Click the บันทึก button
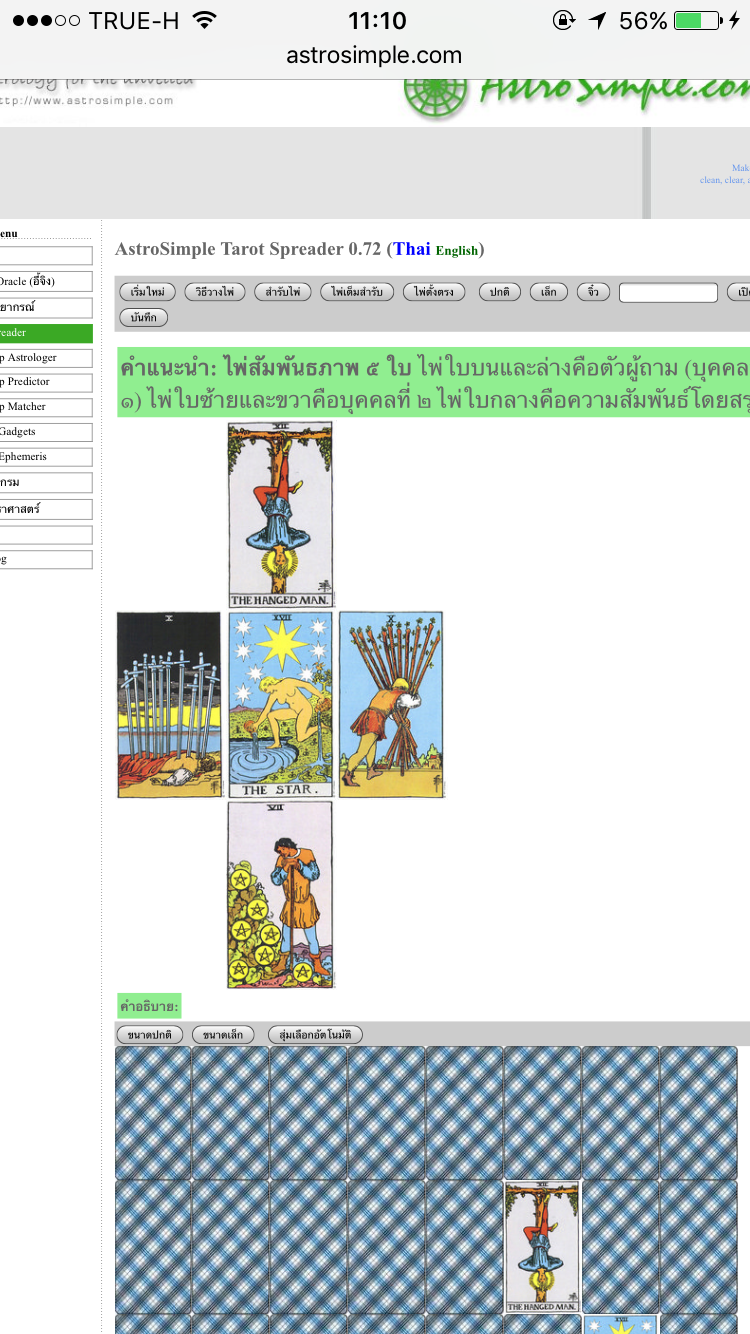750x1334 pixels. point(144,317)
